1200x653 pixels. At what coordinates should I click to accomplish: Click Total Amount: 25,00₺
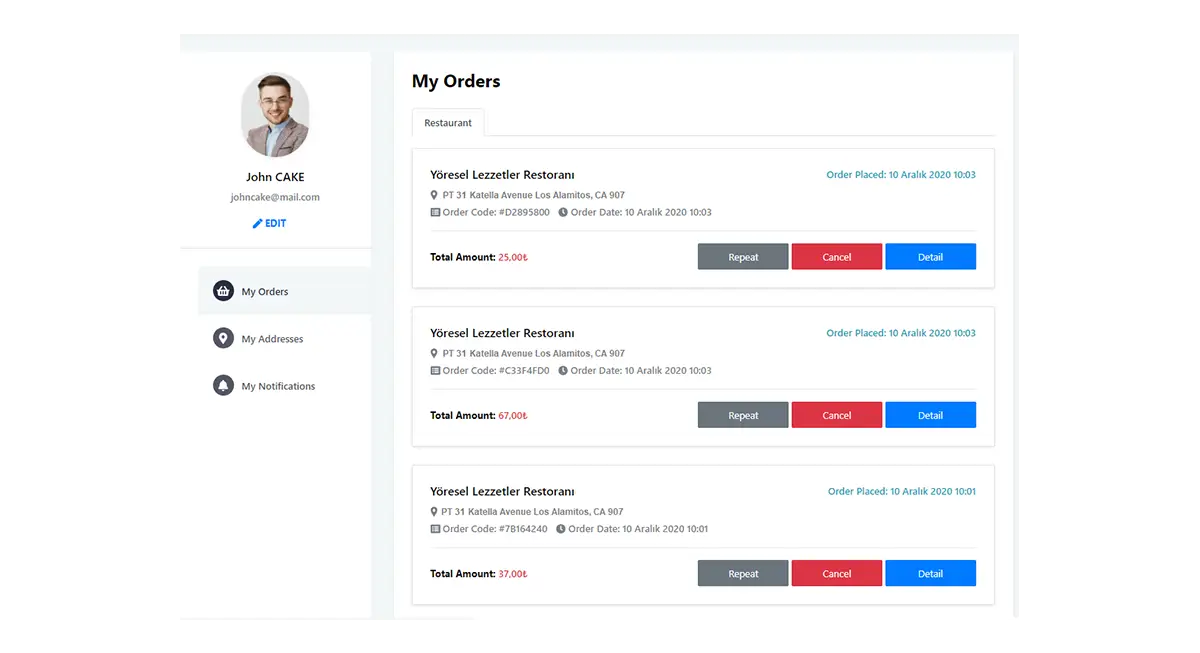479,257
